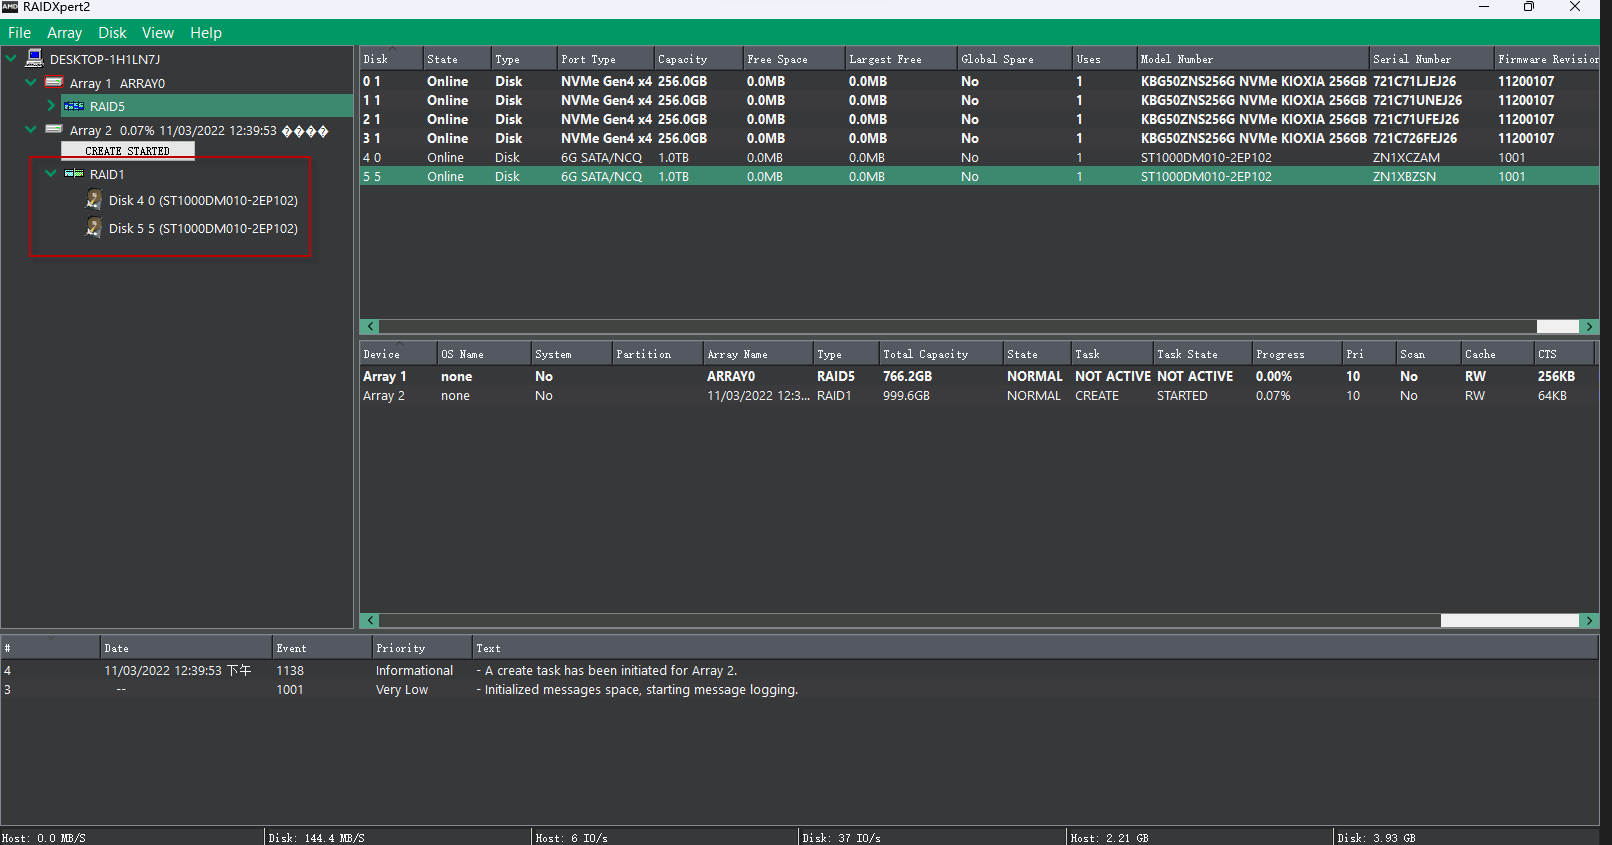Sort event log by Date column
Image resolution: width=1612 pixels, height=845 pixels.
pyautogui.click(x=186, y=648)
